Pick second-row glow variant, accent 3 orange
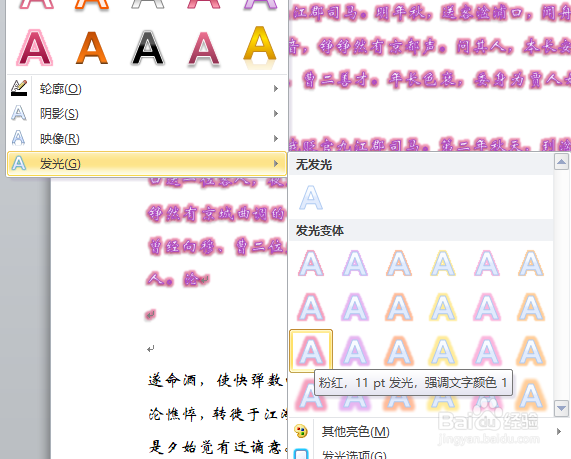The height and width of the screenshot is (459, 571). click(x=399, y=307)
